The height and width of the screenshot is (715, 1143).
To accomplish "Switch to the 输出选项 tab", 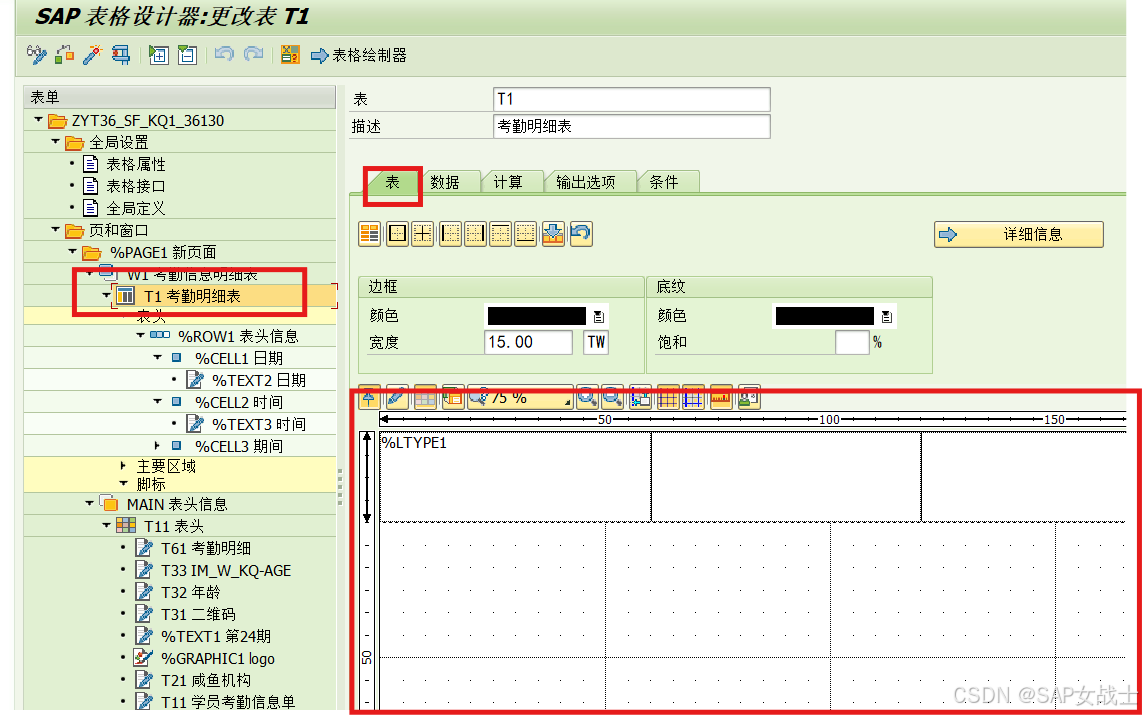I will tap(585, 182).
